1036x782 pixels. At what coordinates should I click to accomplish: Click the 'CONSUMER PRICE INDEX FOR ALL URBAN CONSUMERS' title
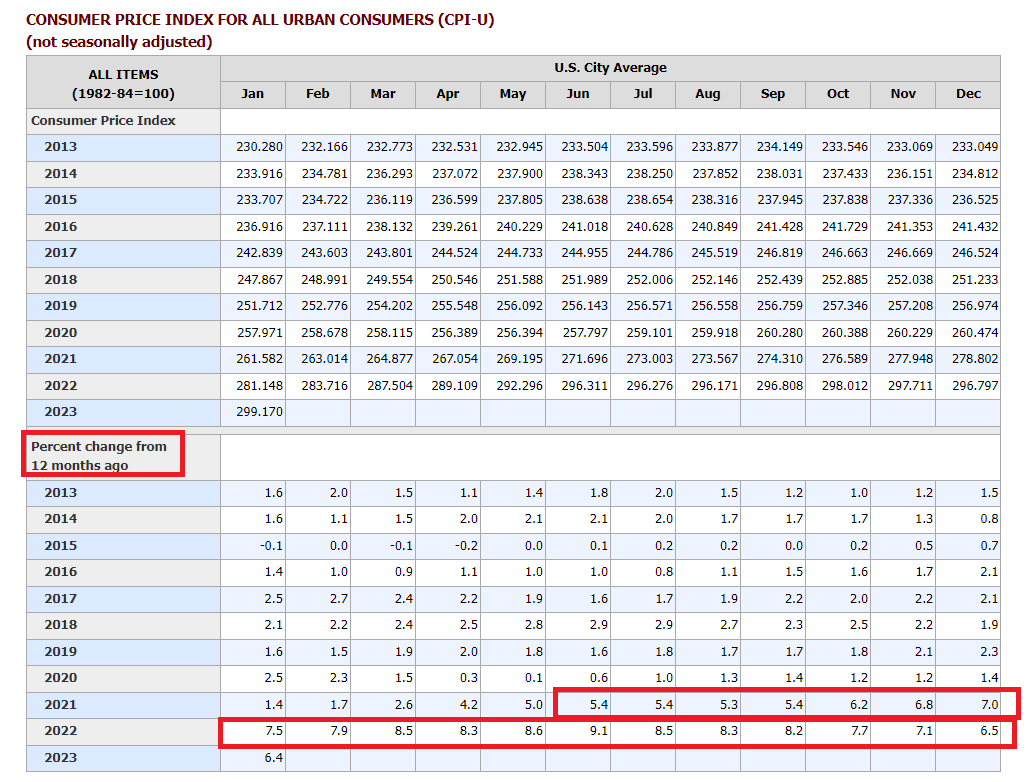point(260,20)
